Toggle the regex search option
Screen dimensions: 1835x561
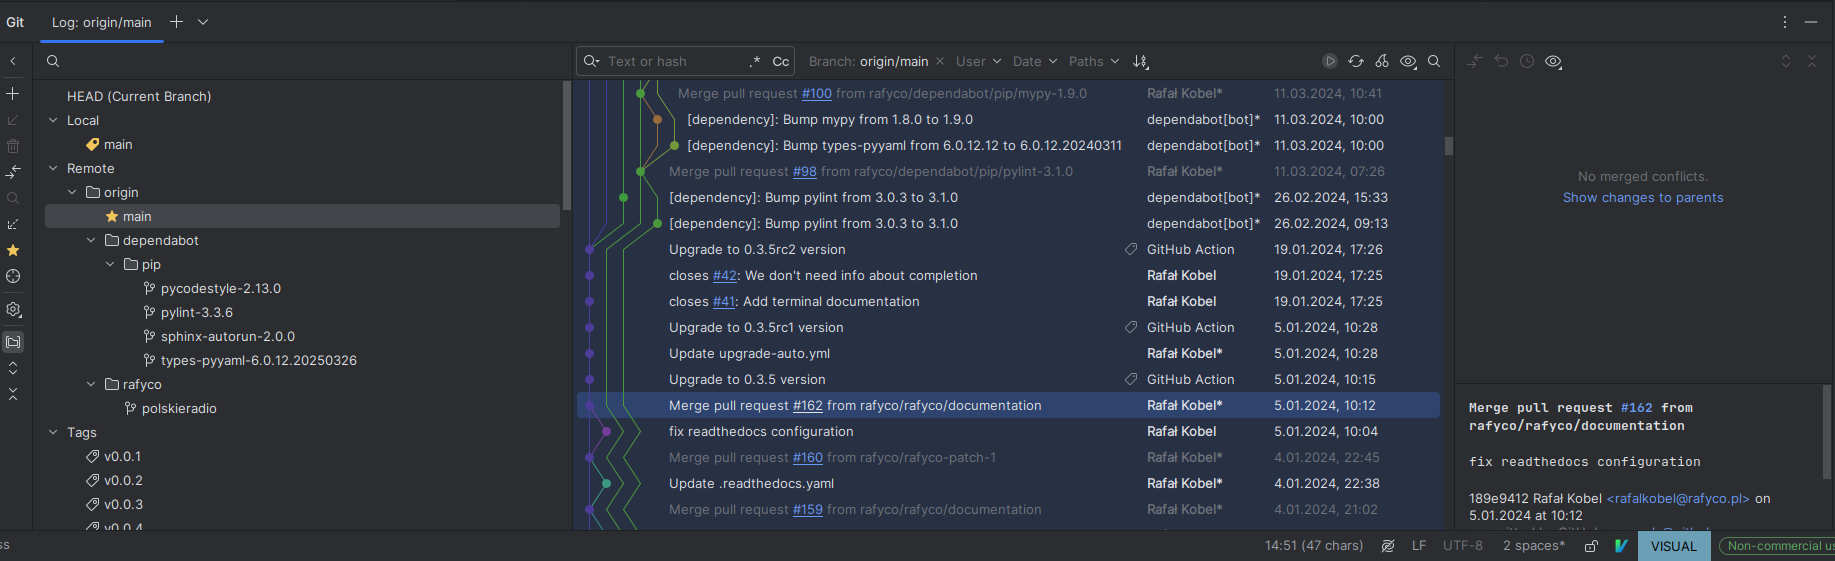tap(755, 61)
